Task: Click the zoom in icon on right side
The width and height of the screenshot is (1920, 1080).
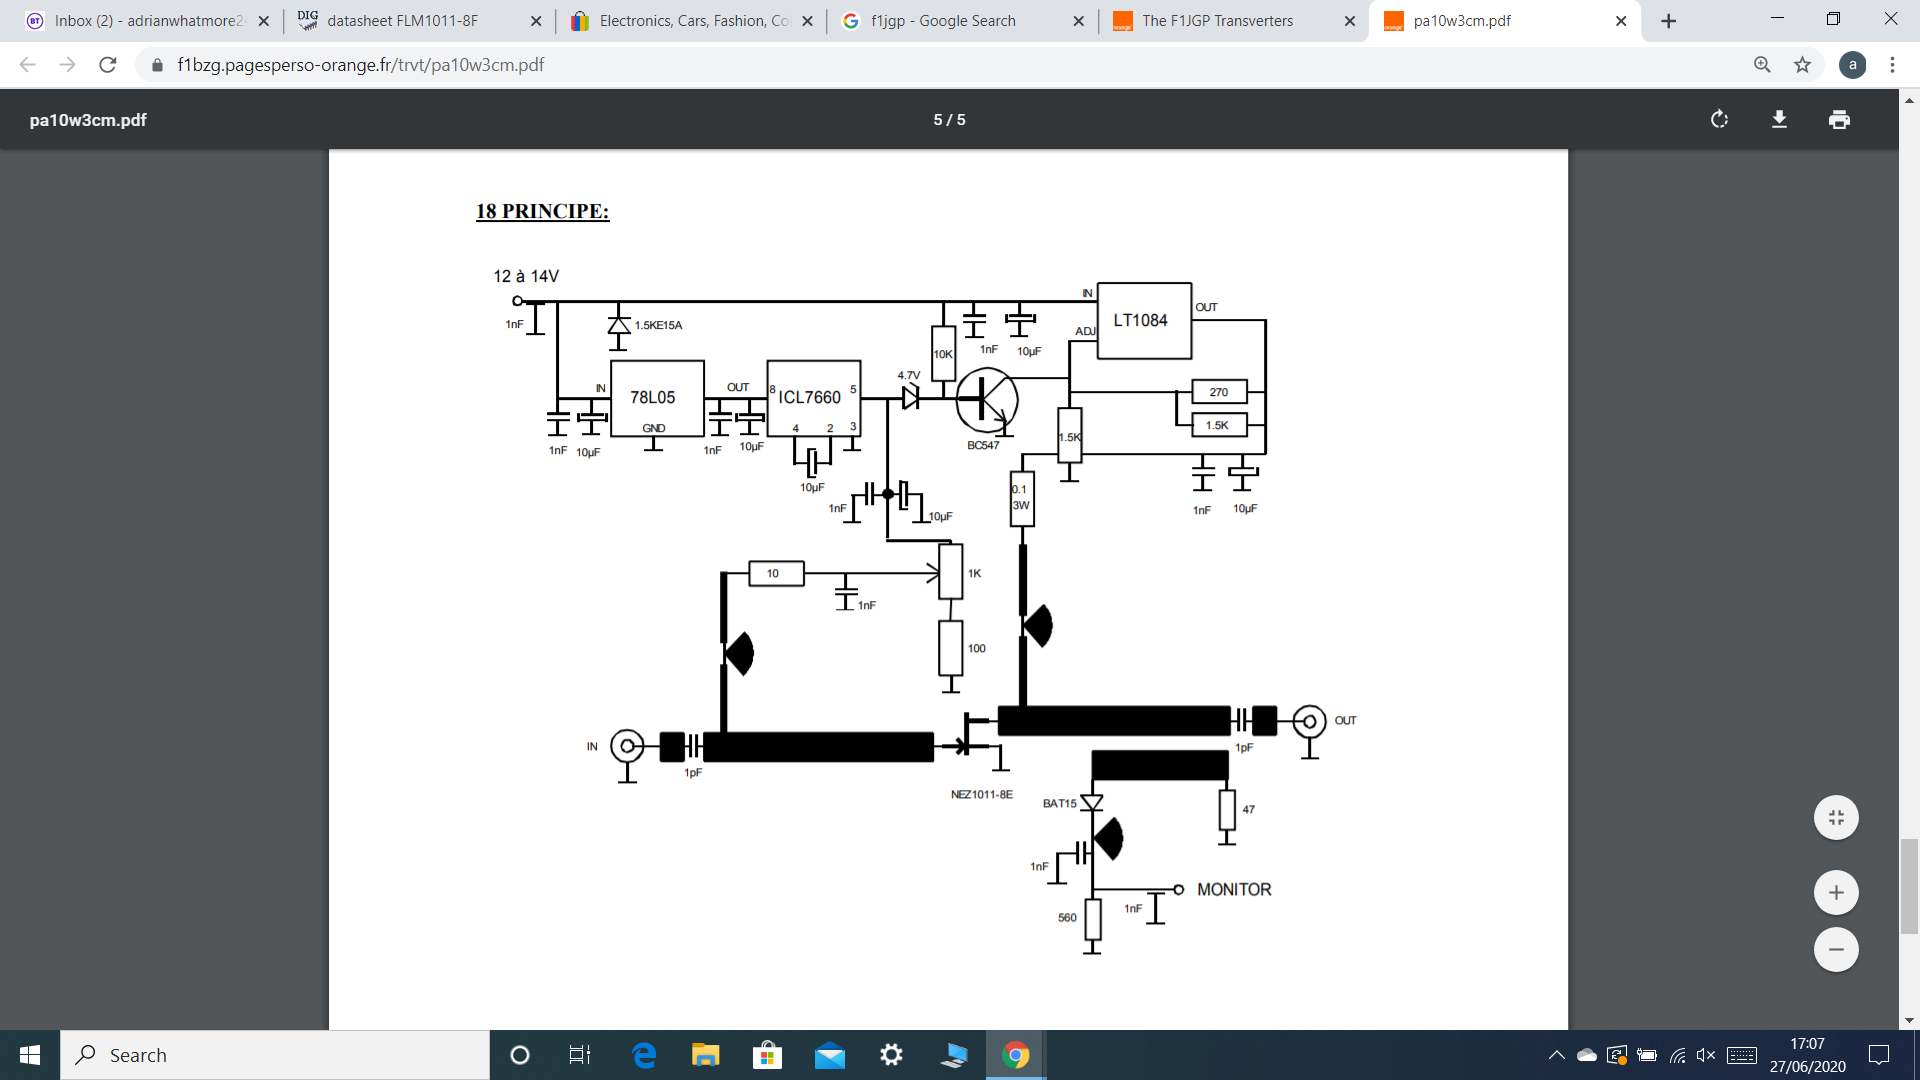Action: [x=1834, y=893]
